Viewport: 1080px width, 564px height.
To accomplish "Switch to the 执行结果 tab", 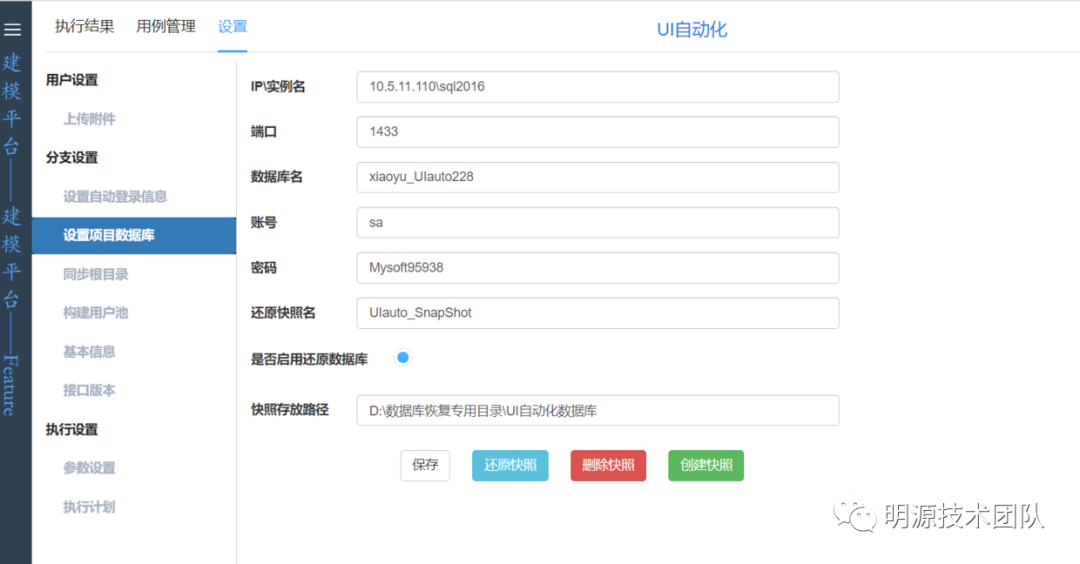I will click(85, 27).
